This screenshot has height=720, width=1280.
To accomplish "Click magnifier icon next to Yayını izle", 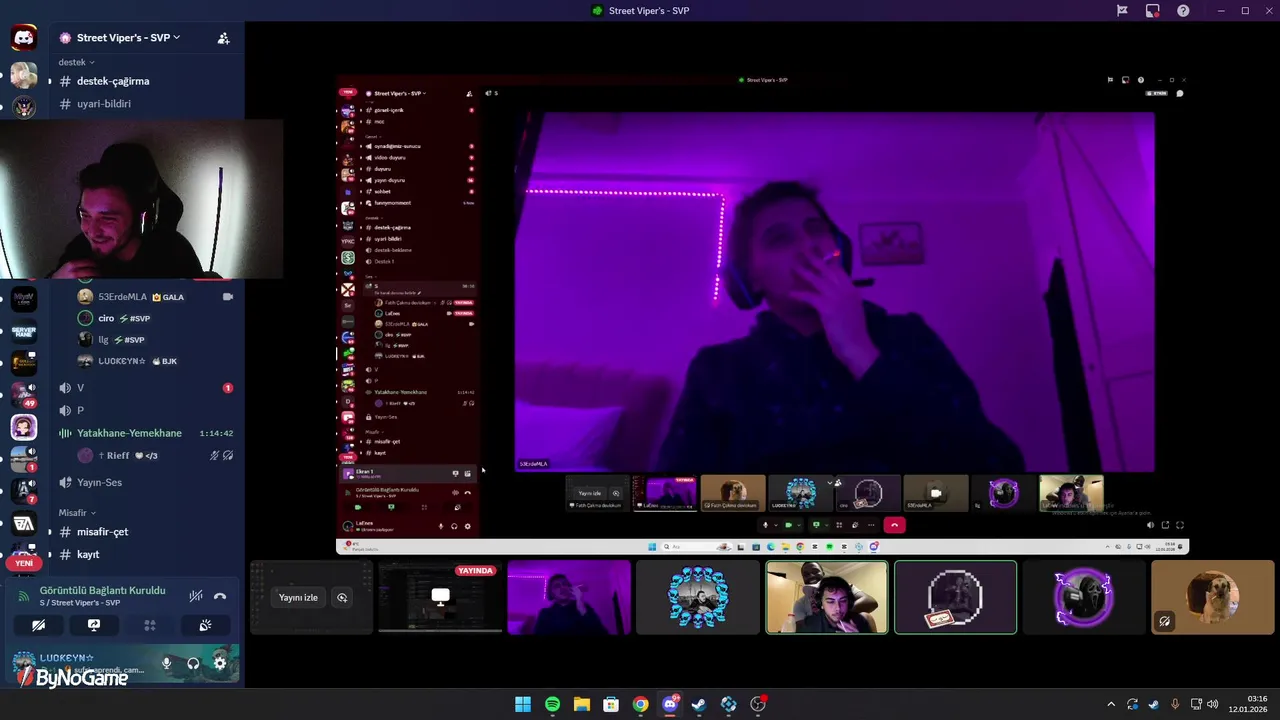I will 342,598.
